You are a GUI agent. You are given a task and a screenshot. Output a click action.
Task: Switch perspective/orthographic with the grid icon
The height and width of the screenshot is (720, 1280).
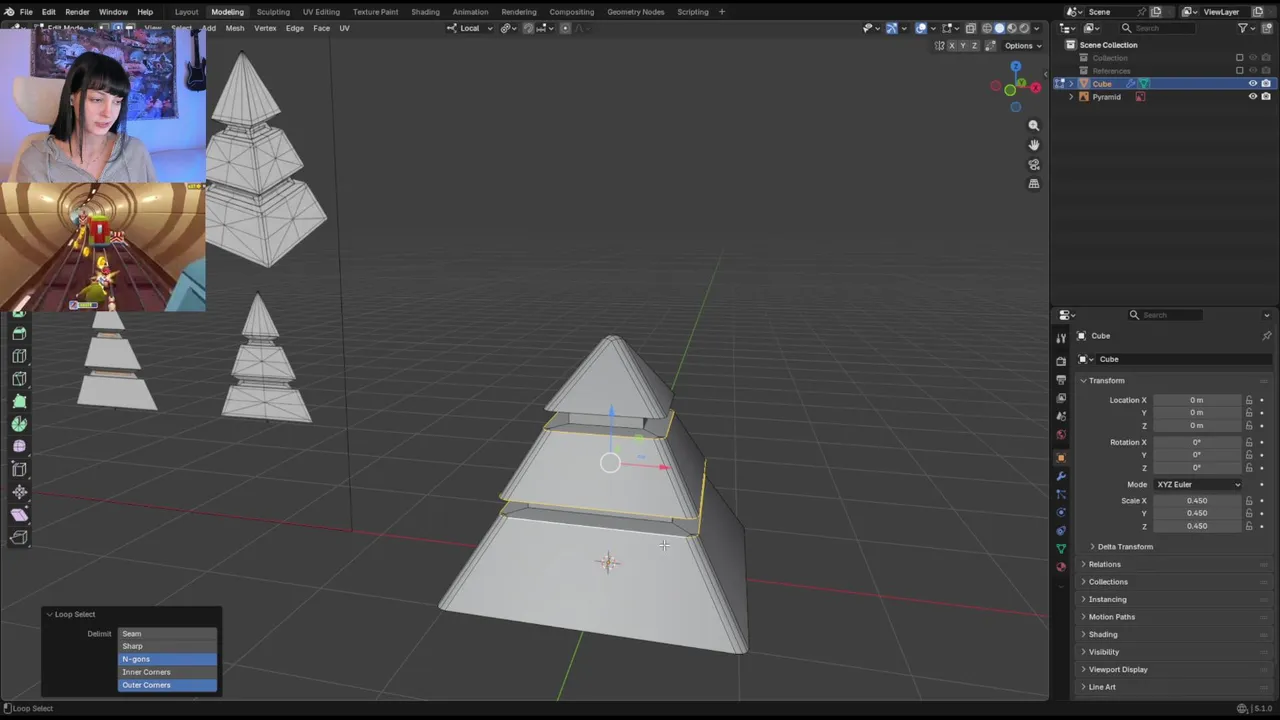coord(1033,183)
